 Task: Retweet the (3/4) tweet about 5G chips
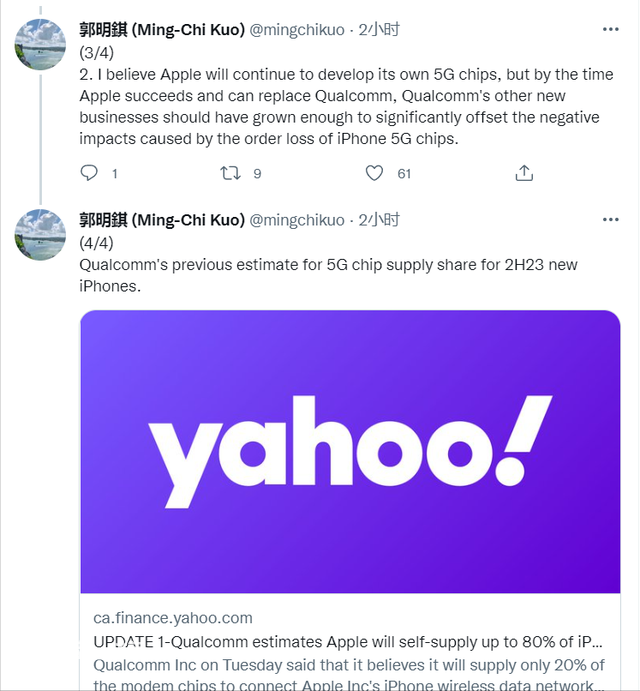pos(231,173)
